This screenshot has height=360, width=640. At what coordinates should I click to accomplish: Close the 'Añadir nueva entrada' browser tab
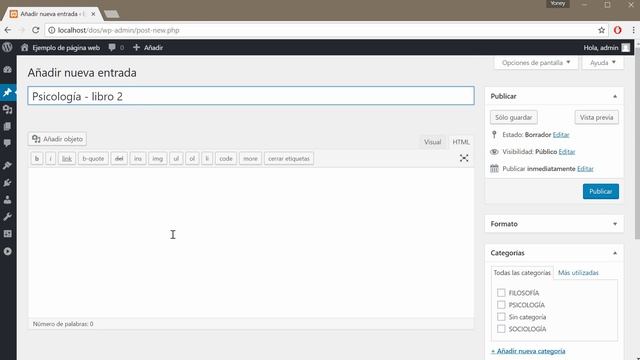click(93, 14)
